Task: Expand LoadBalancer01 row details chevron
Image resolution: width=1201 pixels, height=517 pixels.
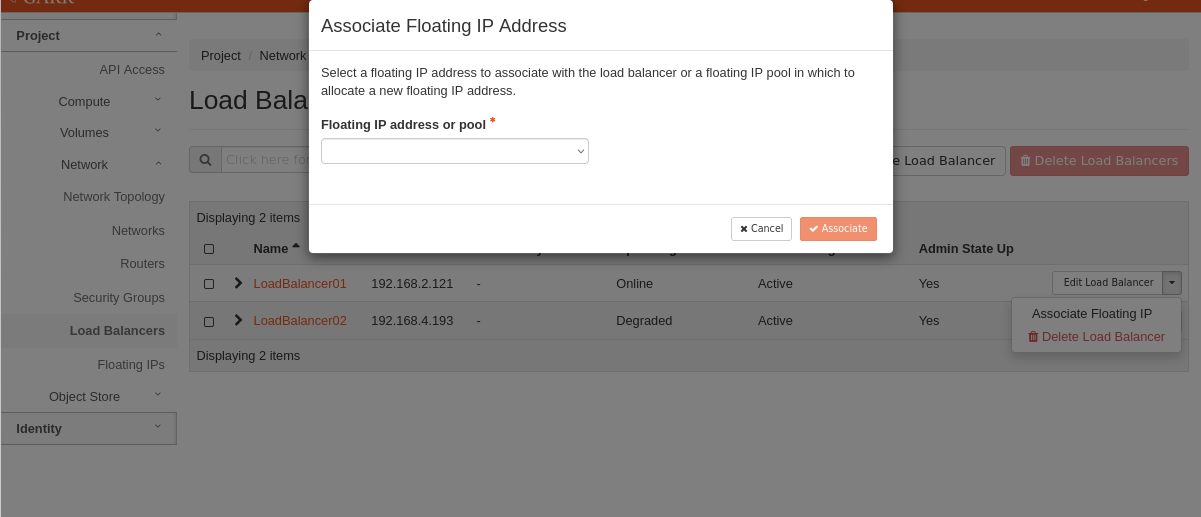Action: click(x=238, y=283)
